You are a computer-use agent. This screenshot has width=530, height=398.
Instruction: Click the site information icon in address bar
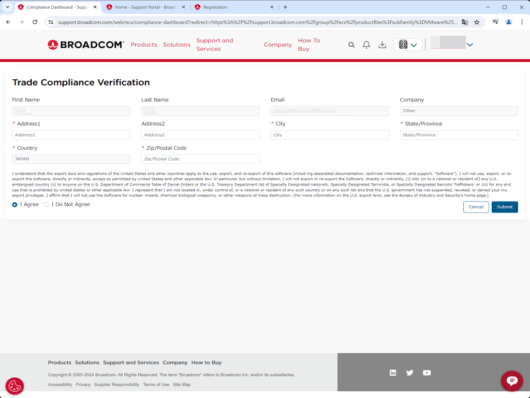tap(51, 22)
